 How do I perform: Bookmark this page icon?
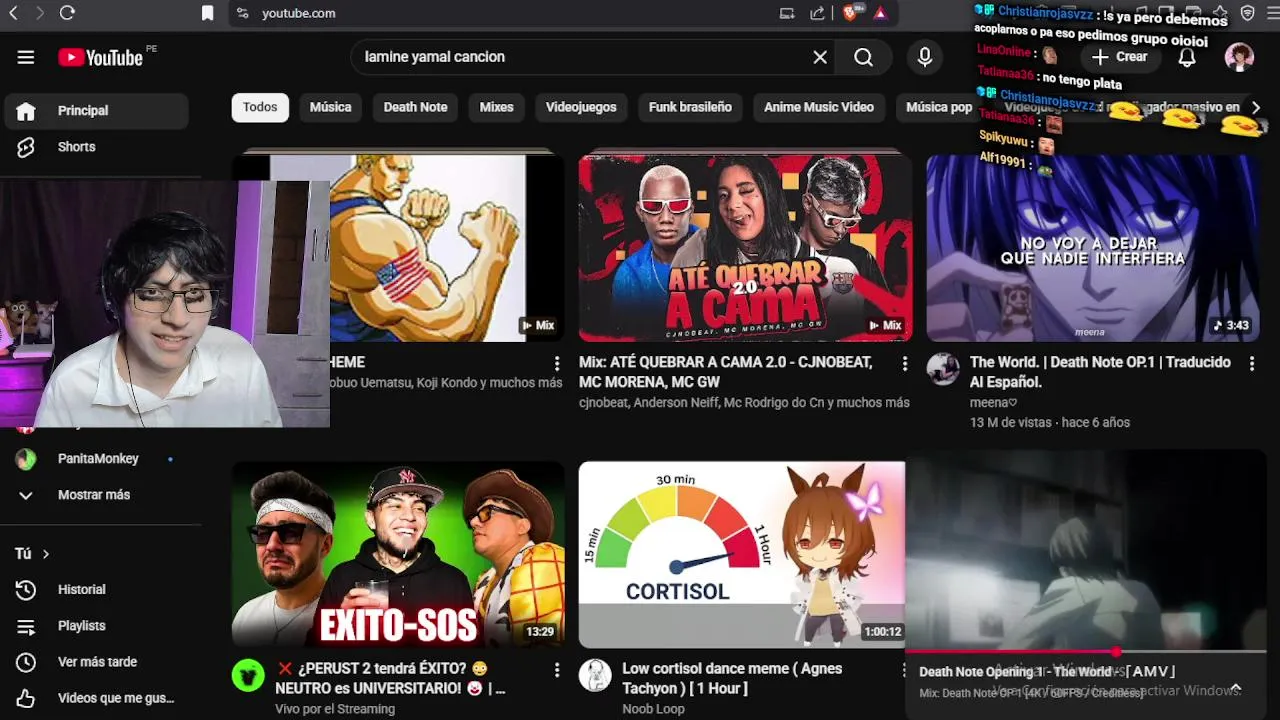pos(207,13)
